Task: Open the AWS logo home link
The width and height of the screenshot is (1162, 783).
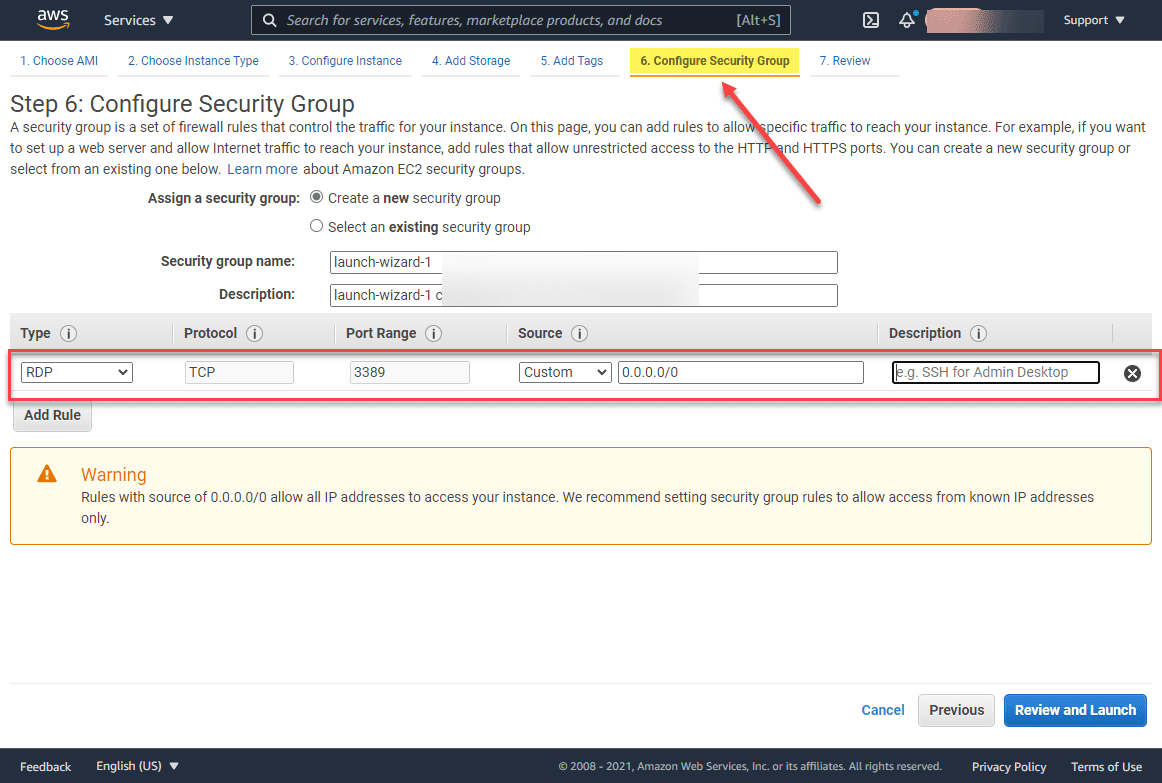Action: tap(53, 19)
